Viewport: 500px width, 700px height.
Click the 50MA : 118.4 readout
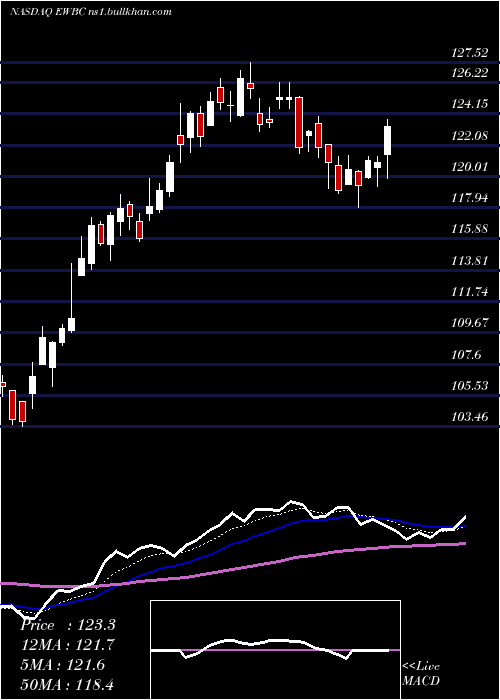tap(68, 684)
